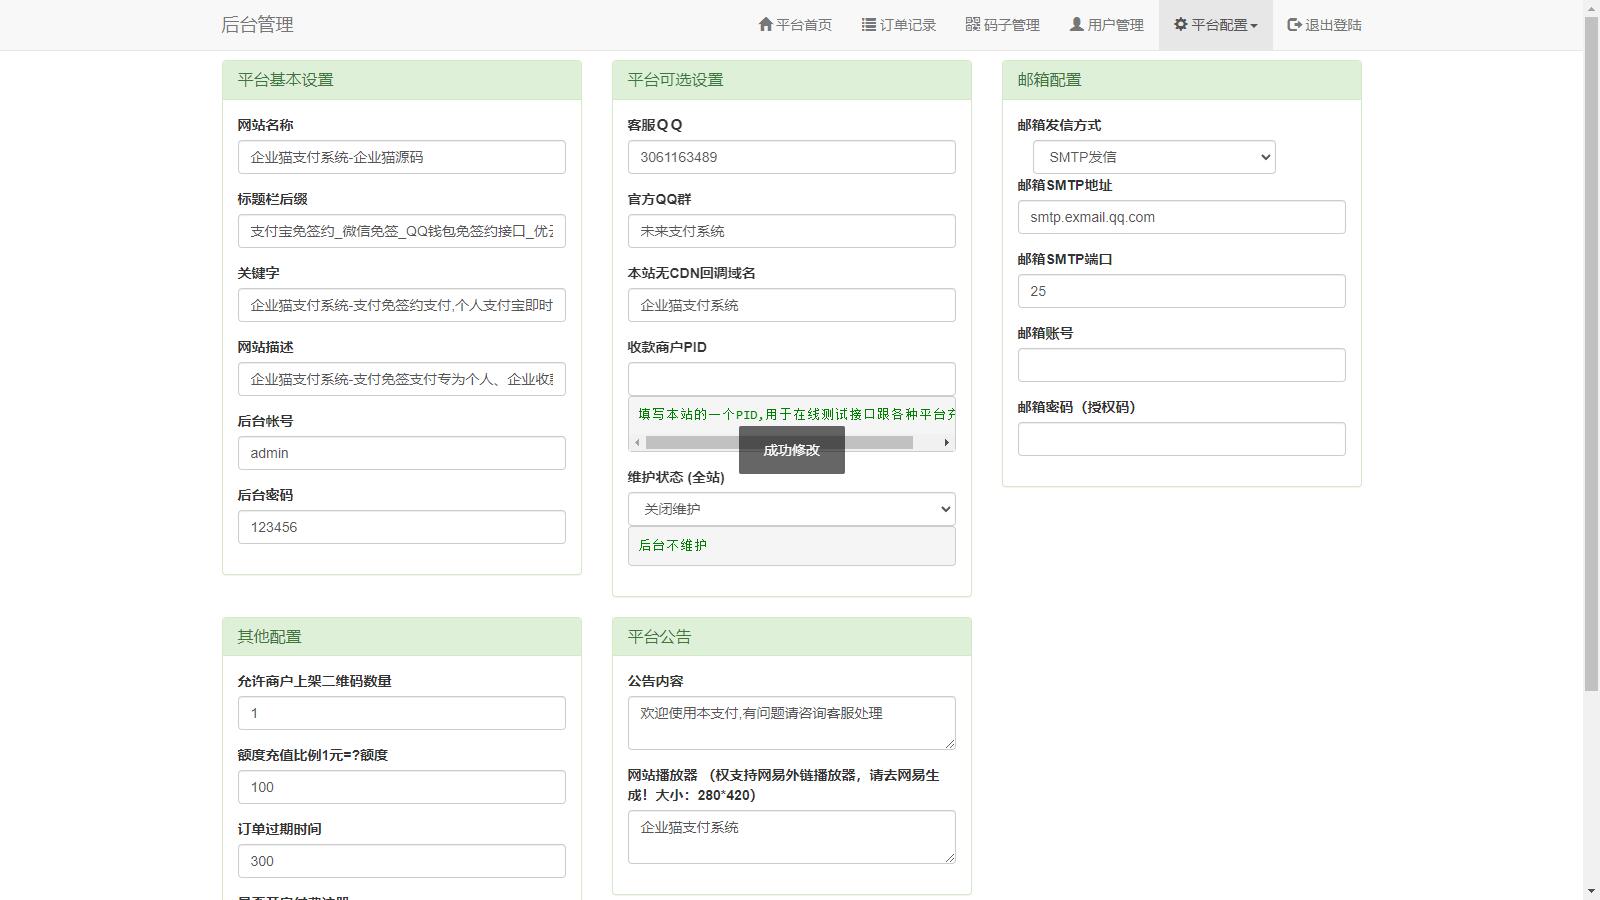The image size is (1600, 900).
Task: Click the user icon beside 用户管理
Action: 1076,24
